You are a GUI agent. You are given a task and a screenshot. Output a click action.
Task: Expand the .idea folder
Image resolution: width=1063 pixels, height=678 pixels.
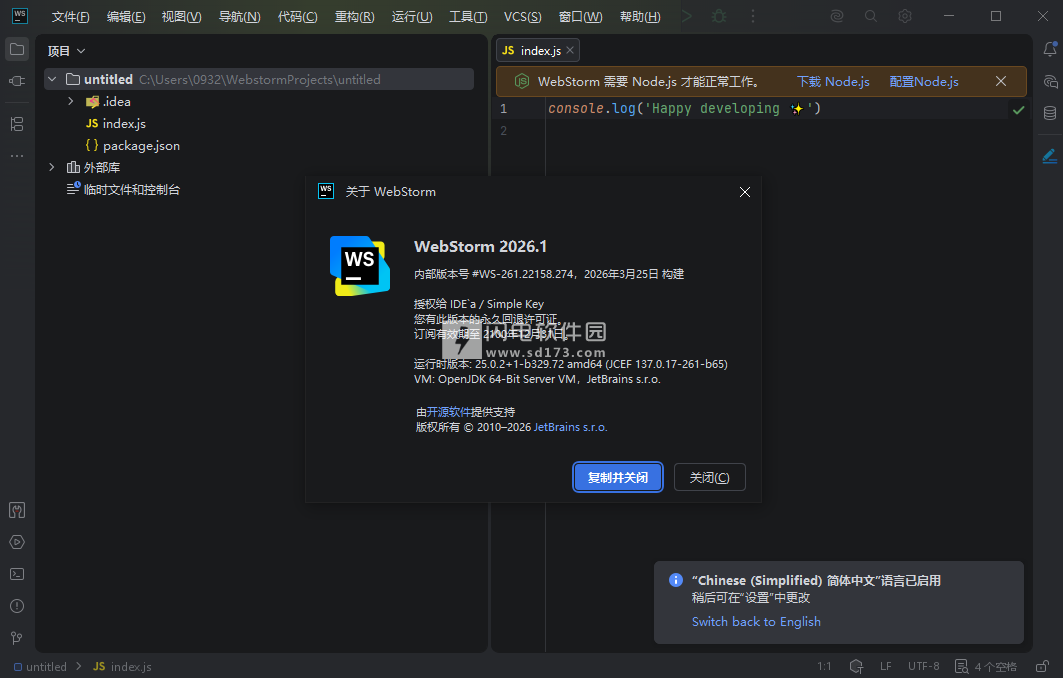click(x=70, y=101)
